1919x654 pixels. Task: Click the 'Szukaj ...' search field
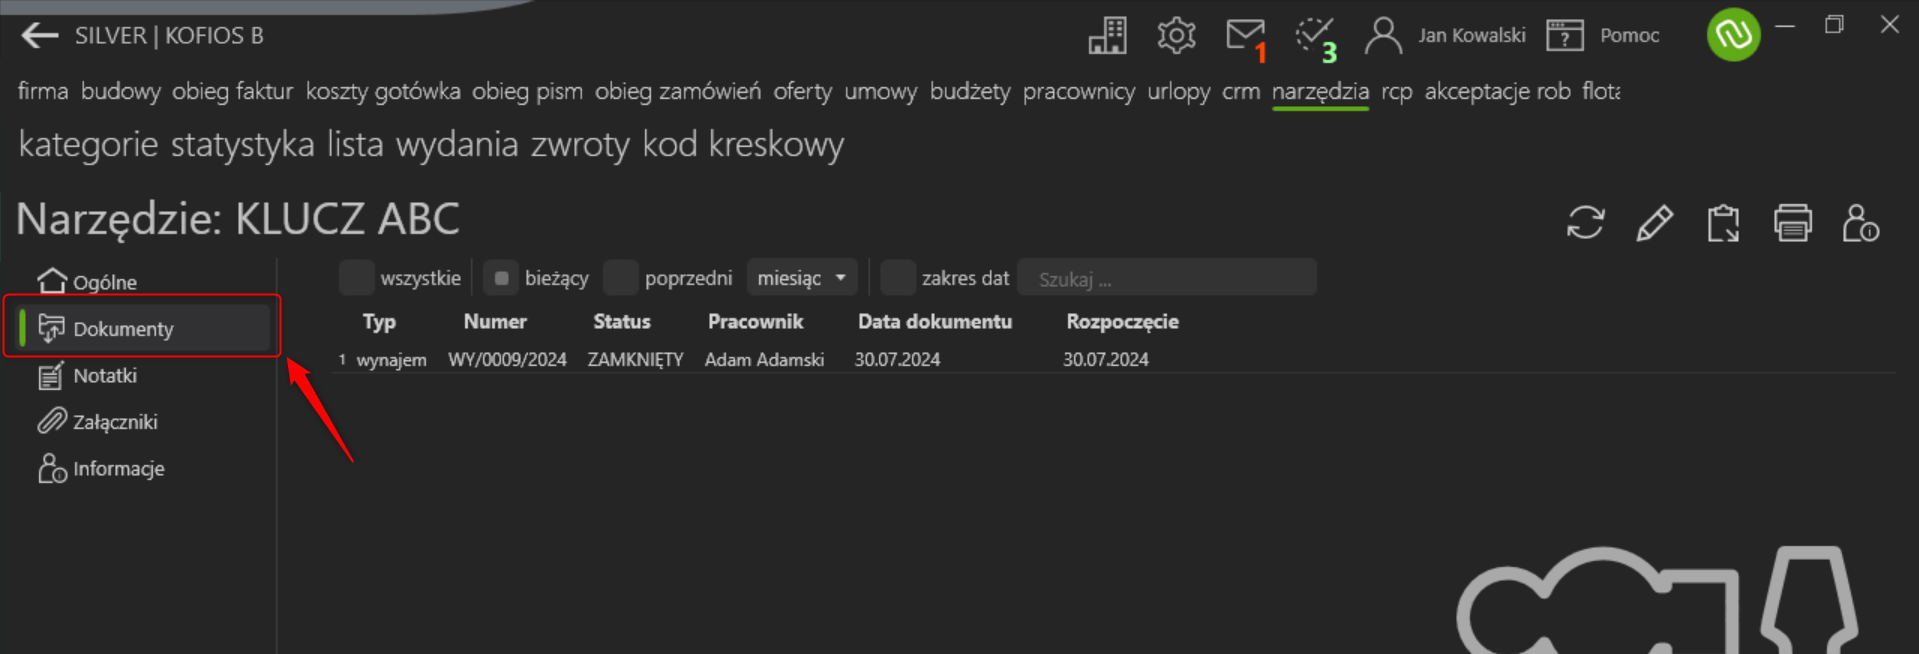(x=1167, y=279)
